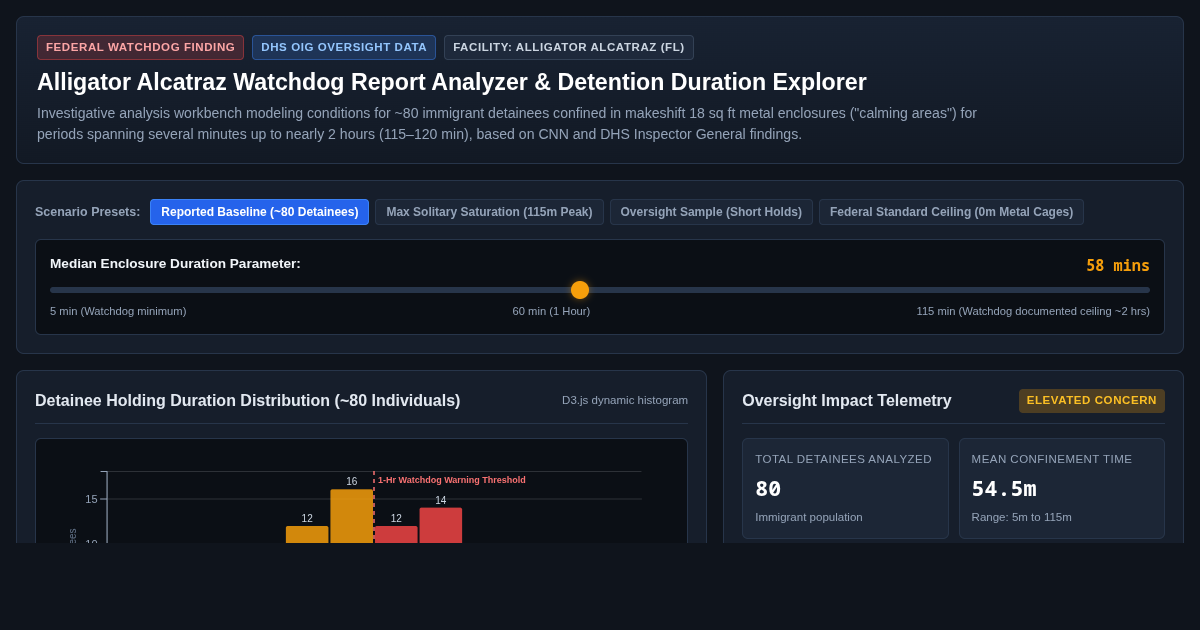Click the D3.js dynamic histogram caption
Image resolution: width=1200 pixels, height=630 pixels.
[625, 400]
